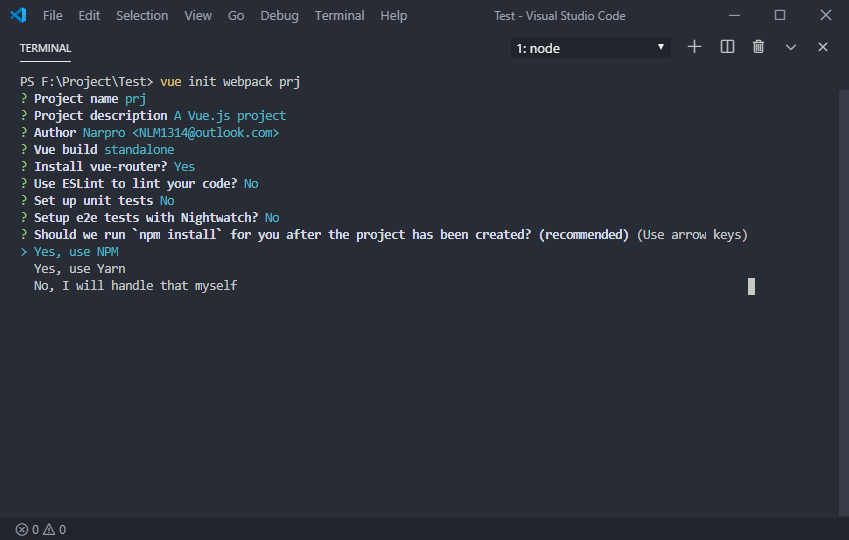Open the Terminal menu
Viewport: 849px width, 540px height.
pyautogui.click(x=339, y=16)
